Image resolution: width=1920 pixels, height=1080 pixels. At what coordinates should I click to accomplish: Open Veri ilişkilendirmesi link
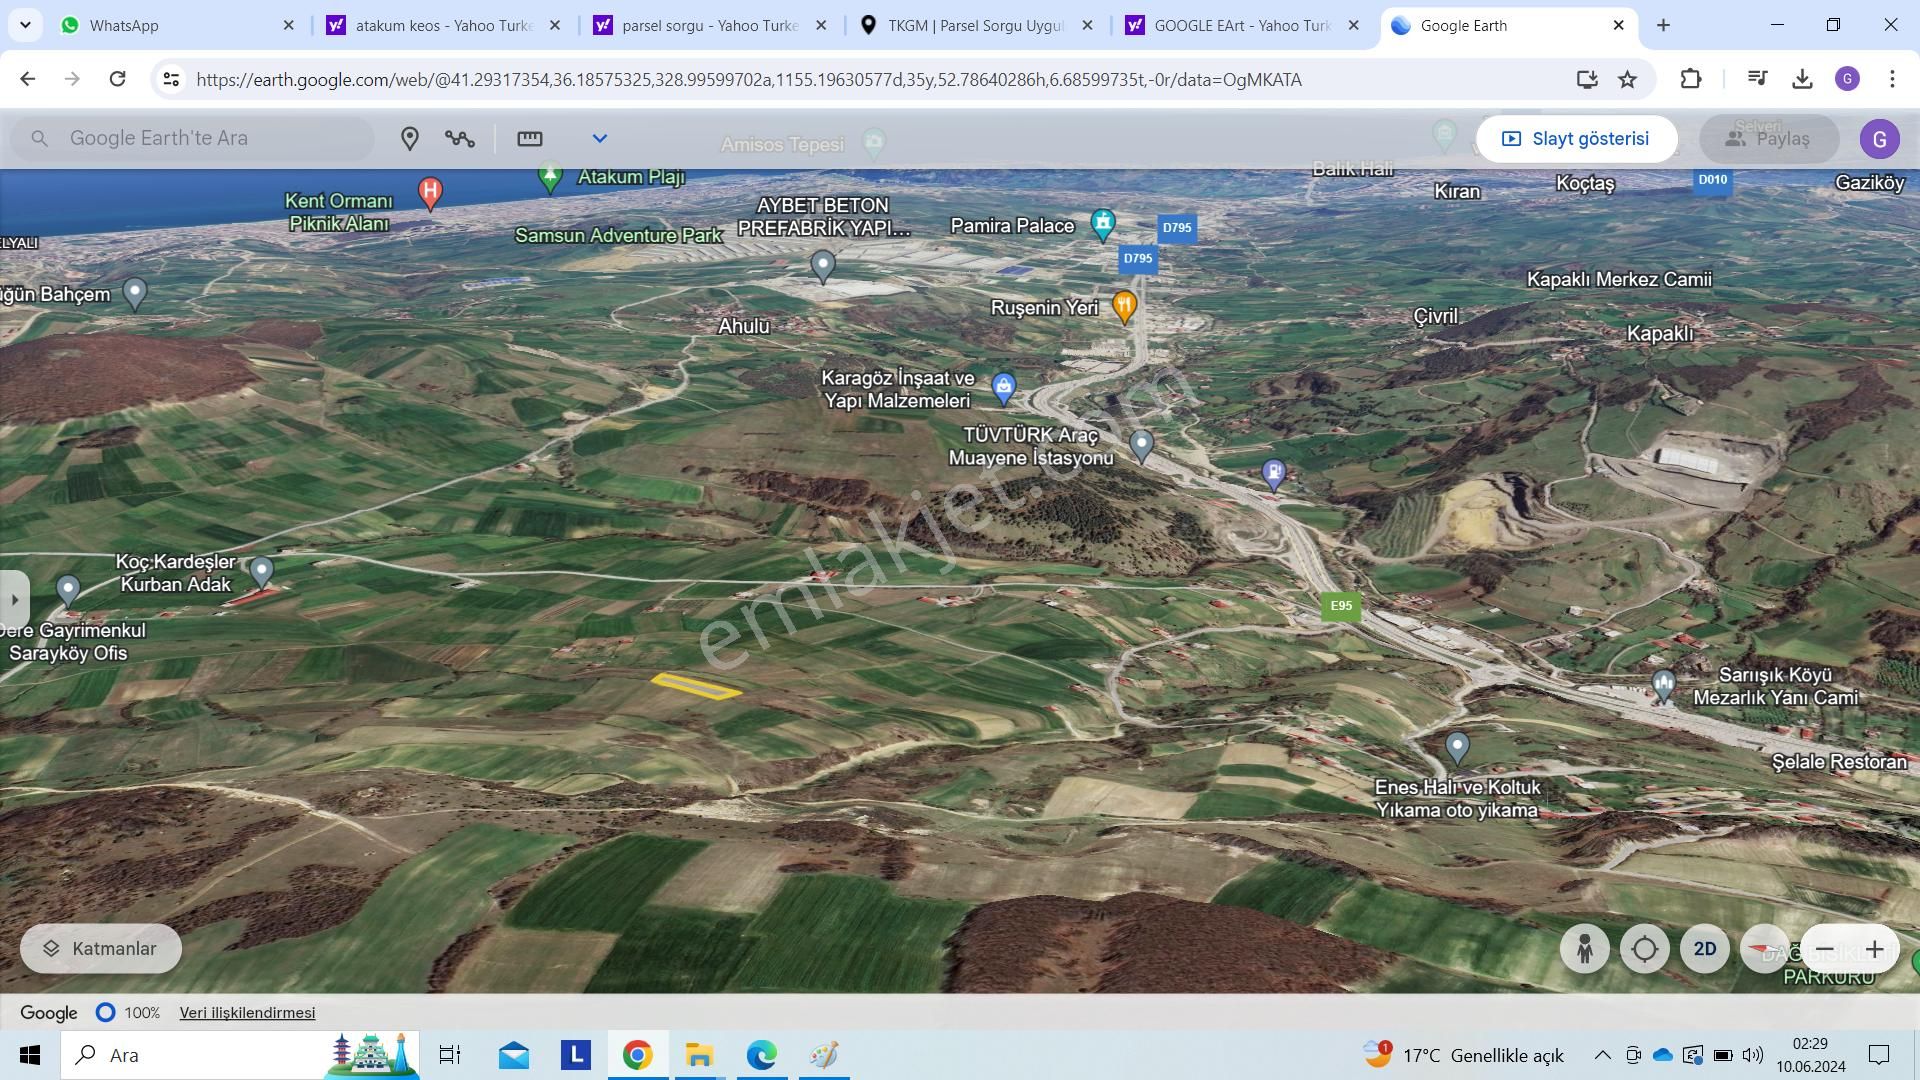[247, 1013]
